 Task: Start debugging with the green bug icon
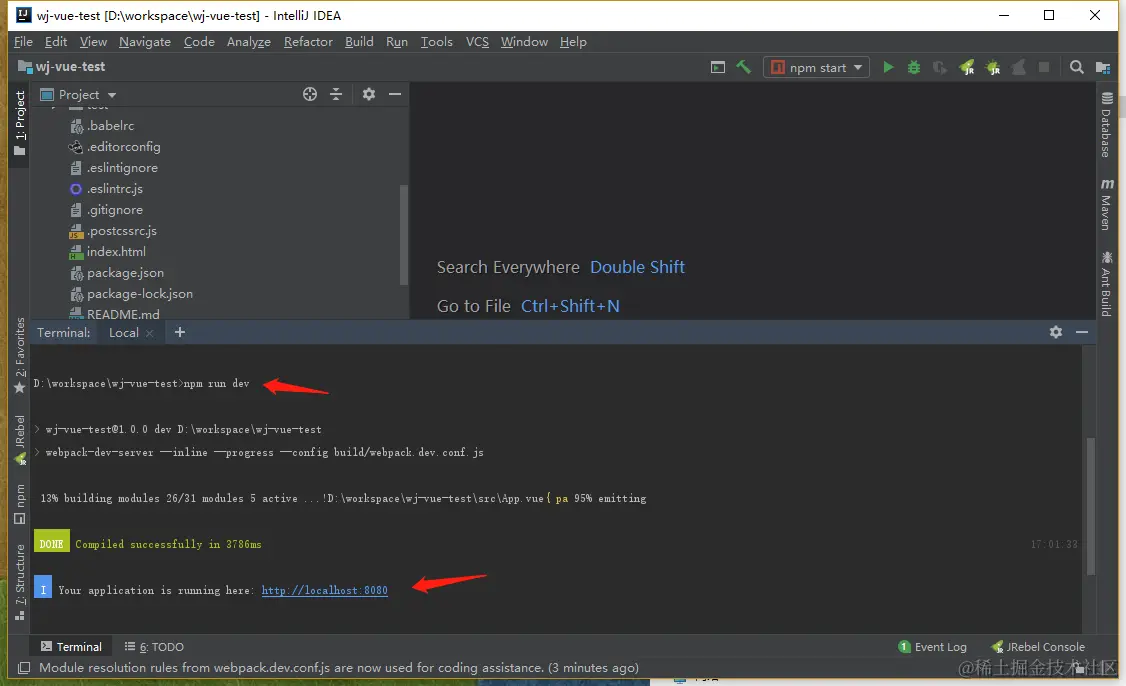(x=913, y=67)
